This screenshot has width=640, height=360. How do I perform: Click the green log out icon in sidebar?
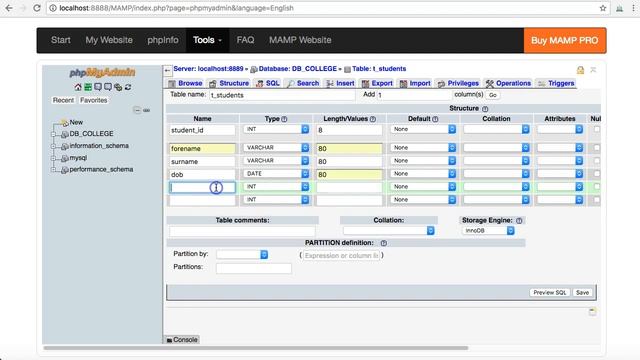(x=88, y=87)
